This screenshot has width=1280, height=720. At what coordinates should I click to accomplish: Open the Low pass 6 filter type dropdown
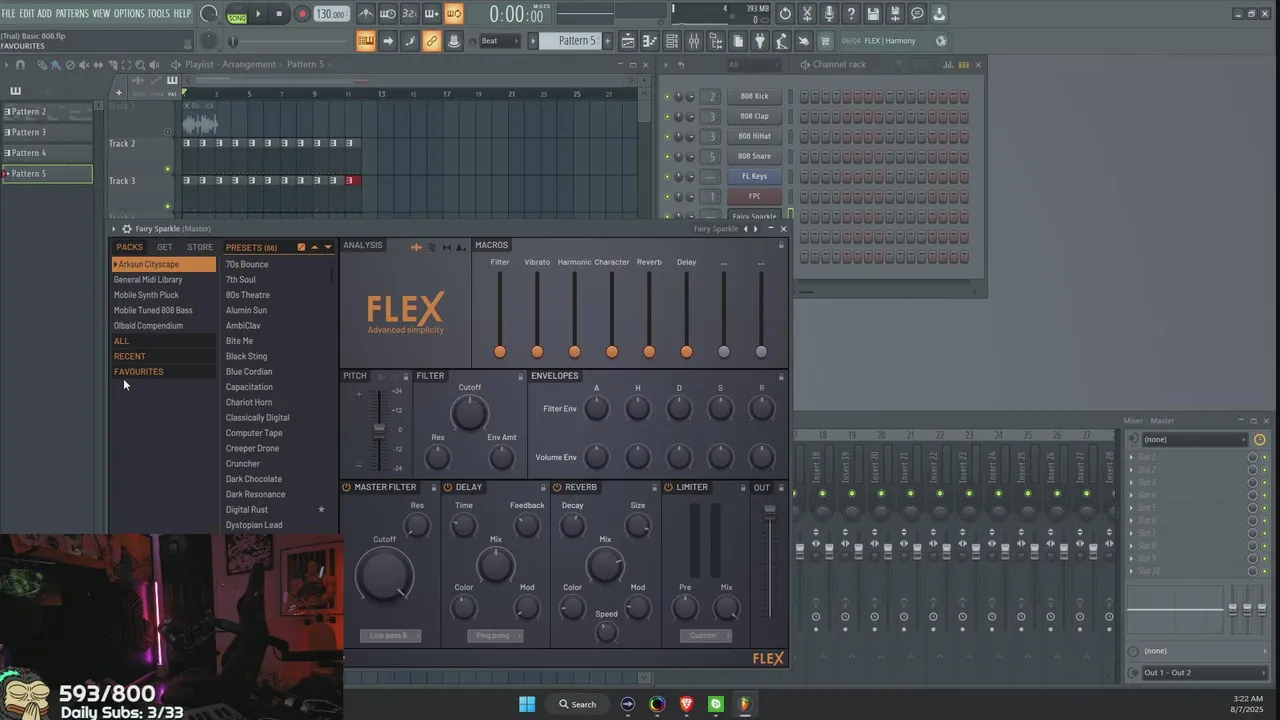(x=391, y=636)
